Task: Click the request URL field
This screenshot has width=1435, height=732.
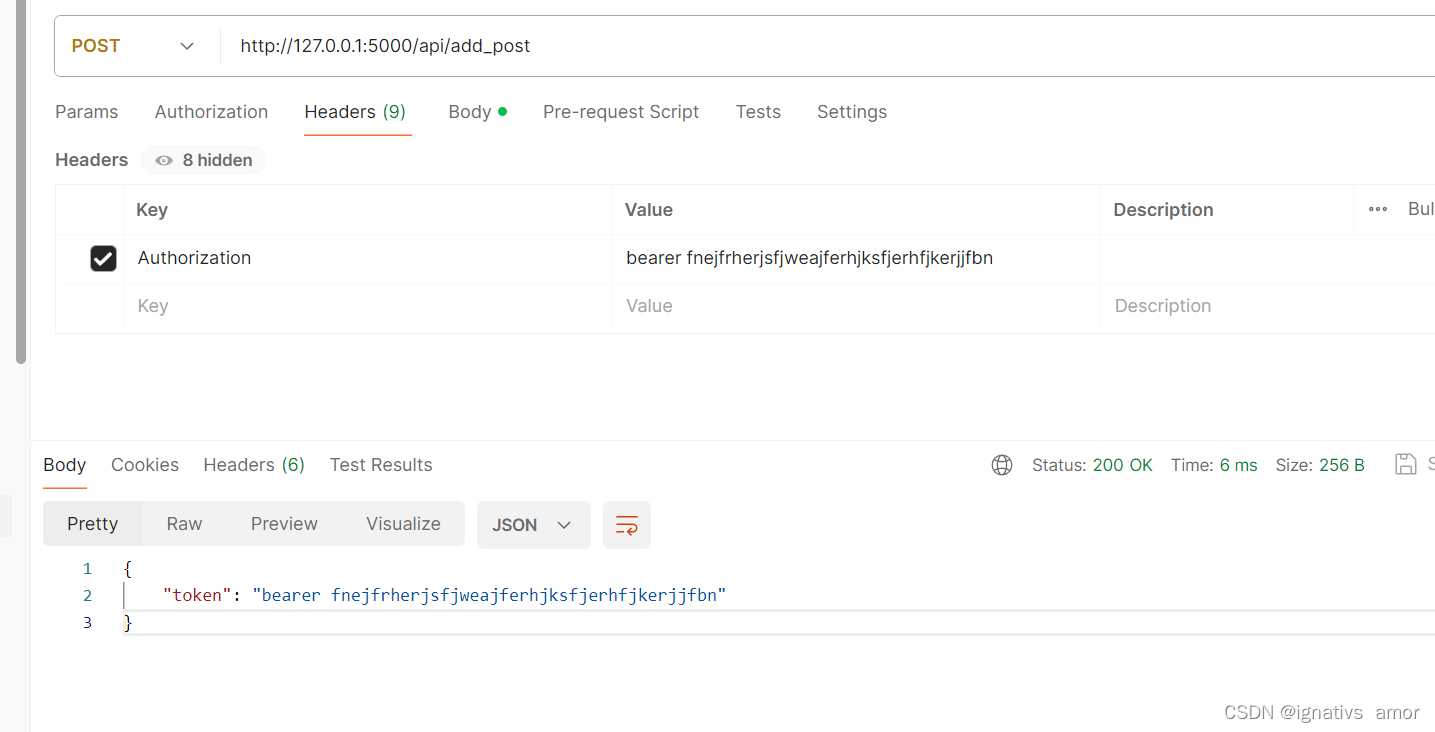Action: tap(828, 46)
